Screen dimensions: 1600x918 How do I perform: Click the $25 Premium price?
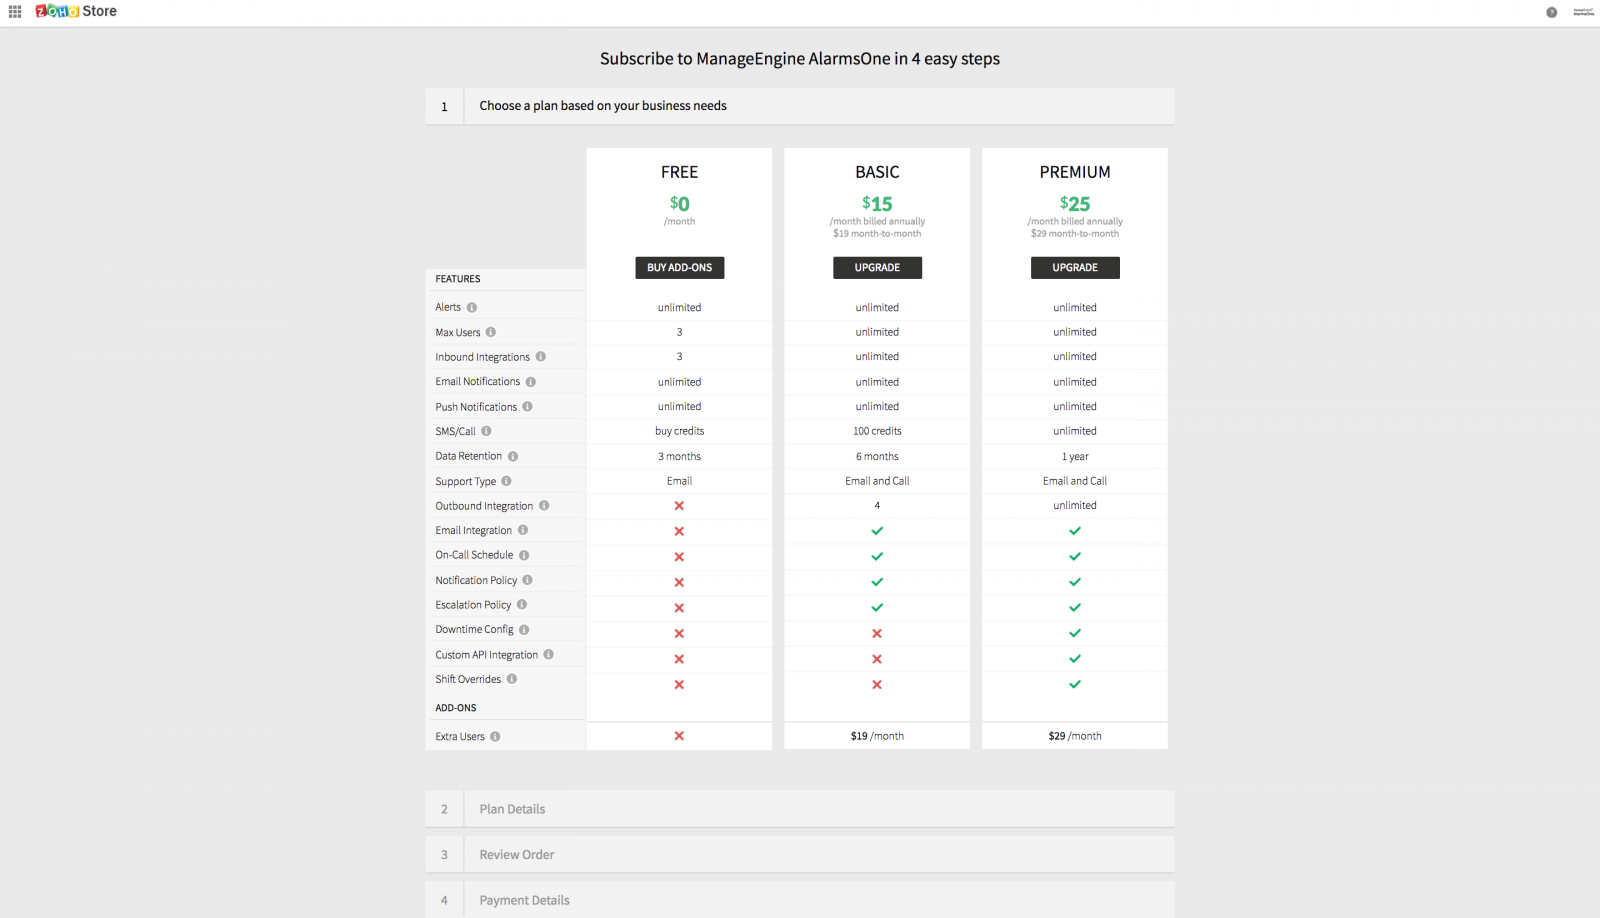tap(1075, 203)
